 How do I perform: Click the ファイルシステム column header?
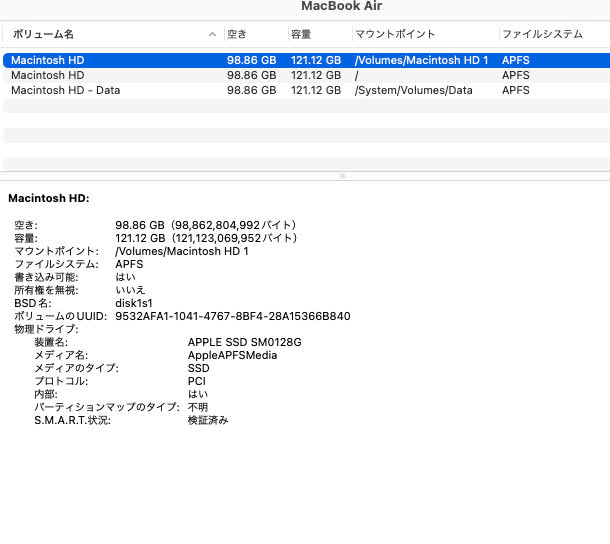541,34
